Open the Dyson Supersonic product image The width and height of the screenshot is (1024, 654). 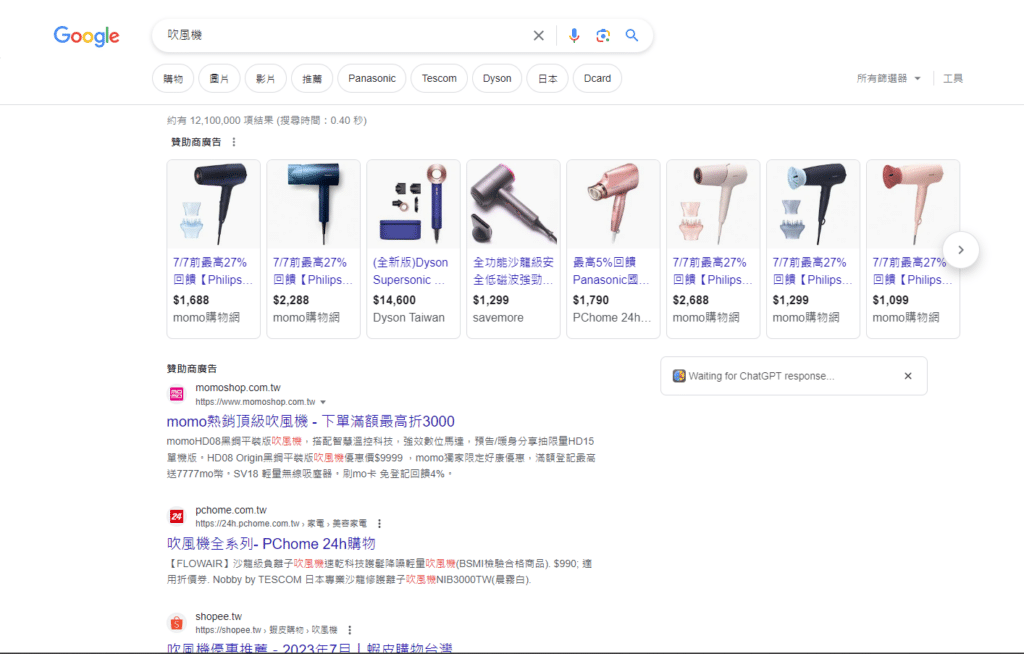point(413,204)
